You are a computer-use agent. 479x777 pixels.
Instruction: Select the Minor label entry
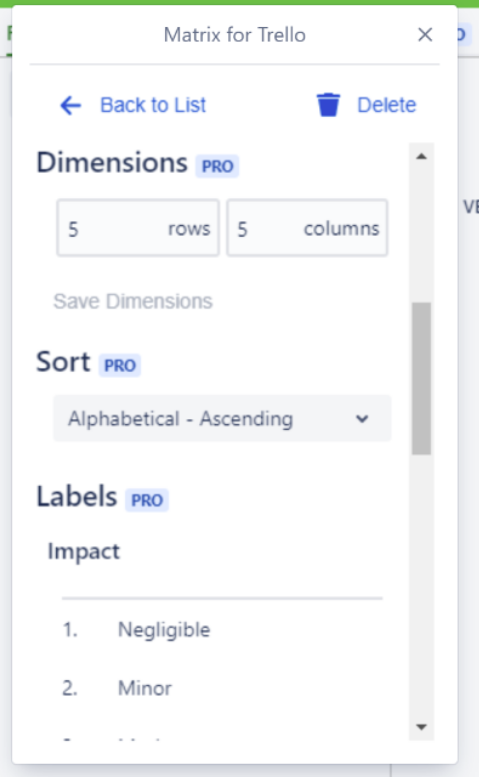[x=145, y=688]
